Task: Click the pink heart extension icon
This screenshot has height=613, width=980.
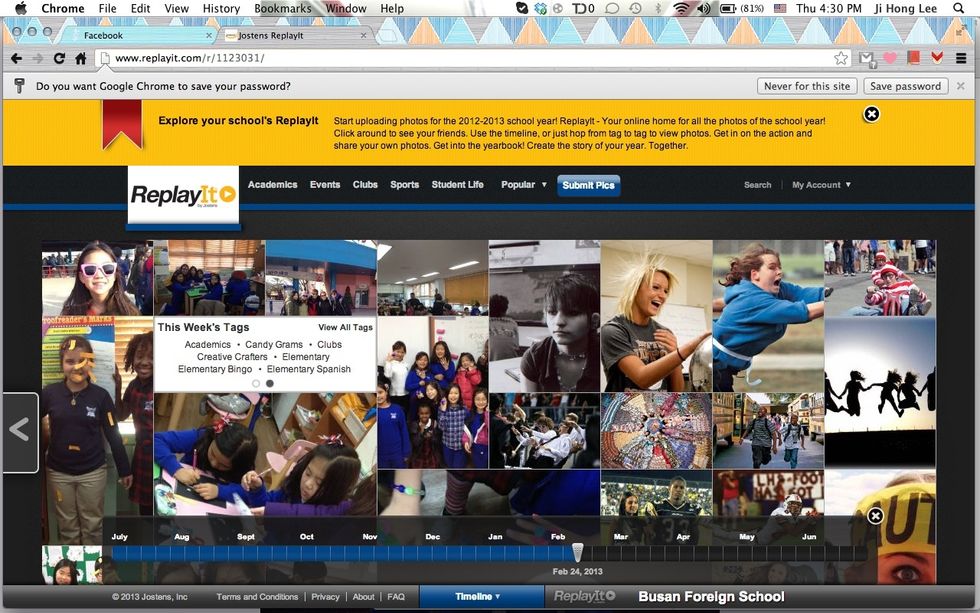Action: 890,58
